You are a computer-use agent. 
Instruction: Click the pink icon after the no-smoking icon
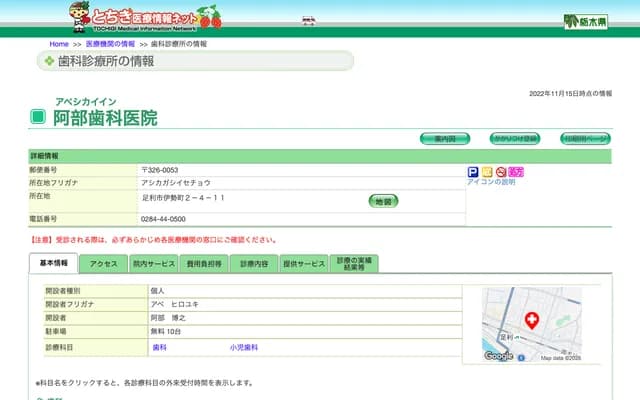[x=516, y=172]
